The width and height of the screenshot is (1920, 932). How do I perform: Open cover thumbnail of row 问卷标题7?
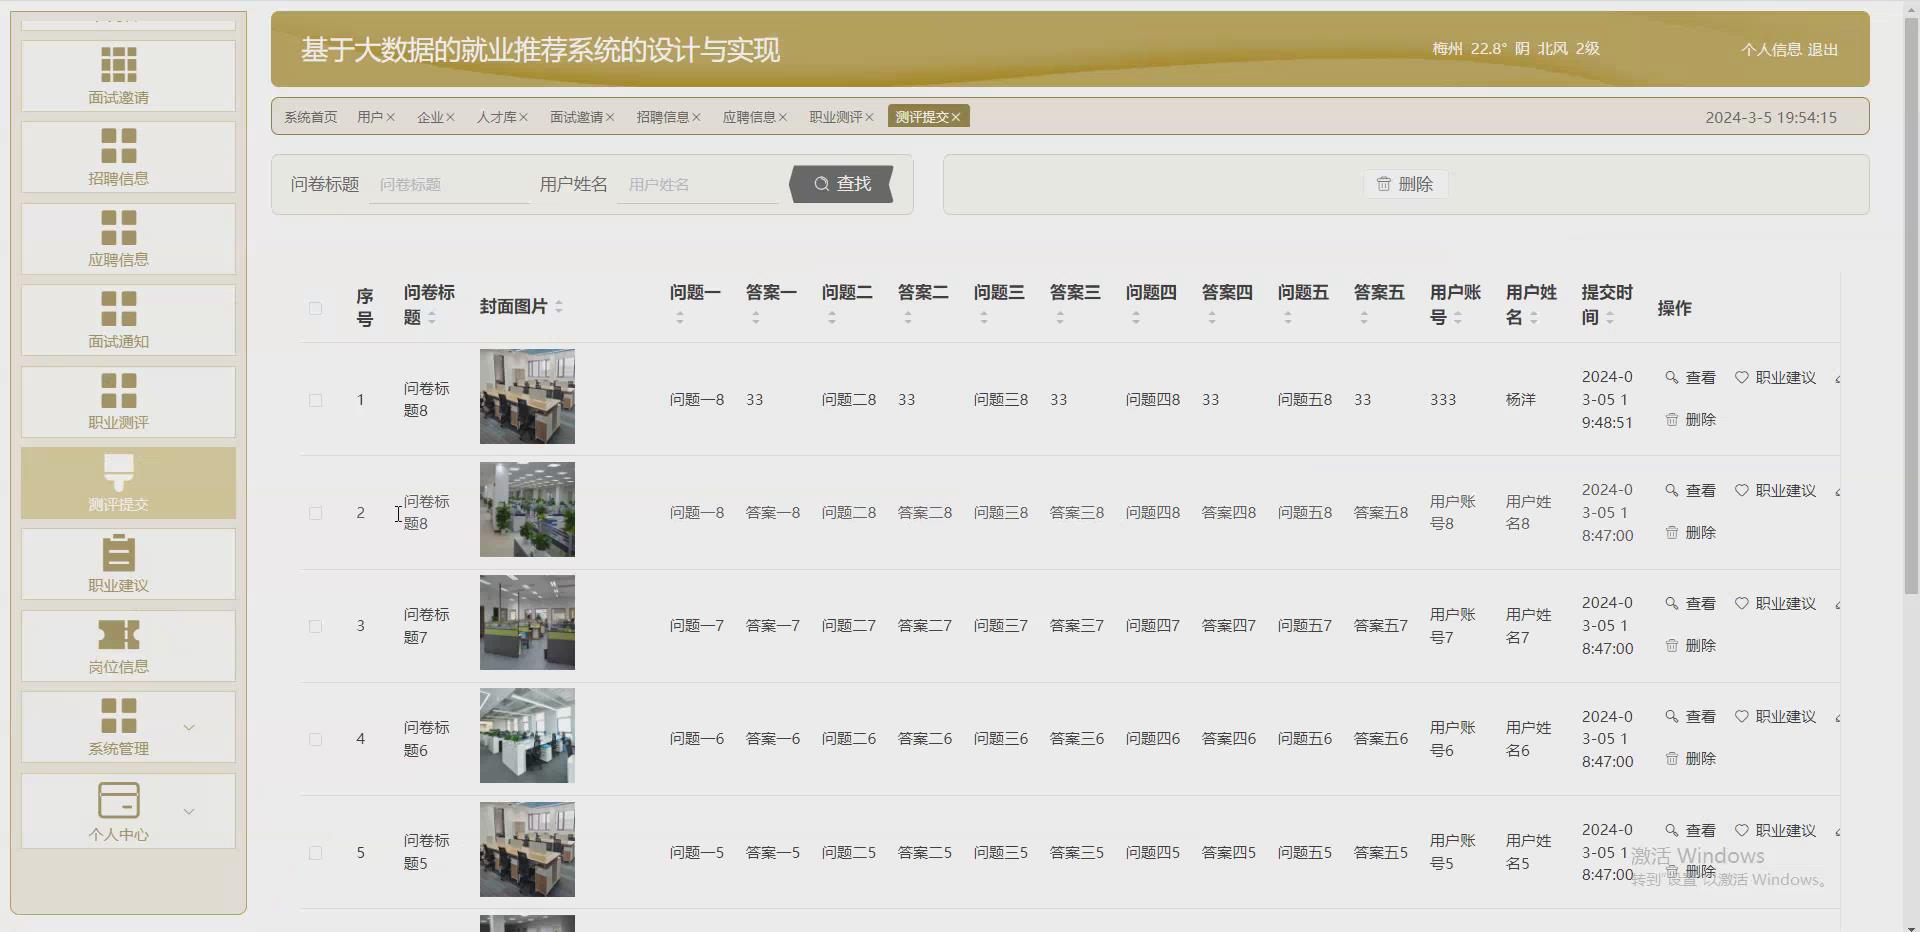tap(527, 622)
